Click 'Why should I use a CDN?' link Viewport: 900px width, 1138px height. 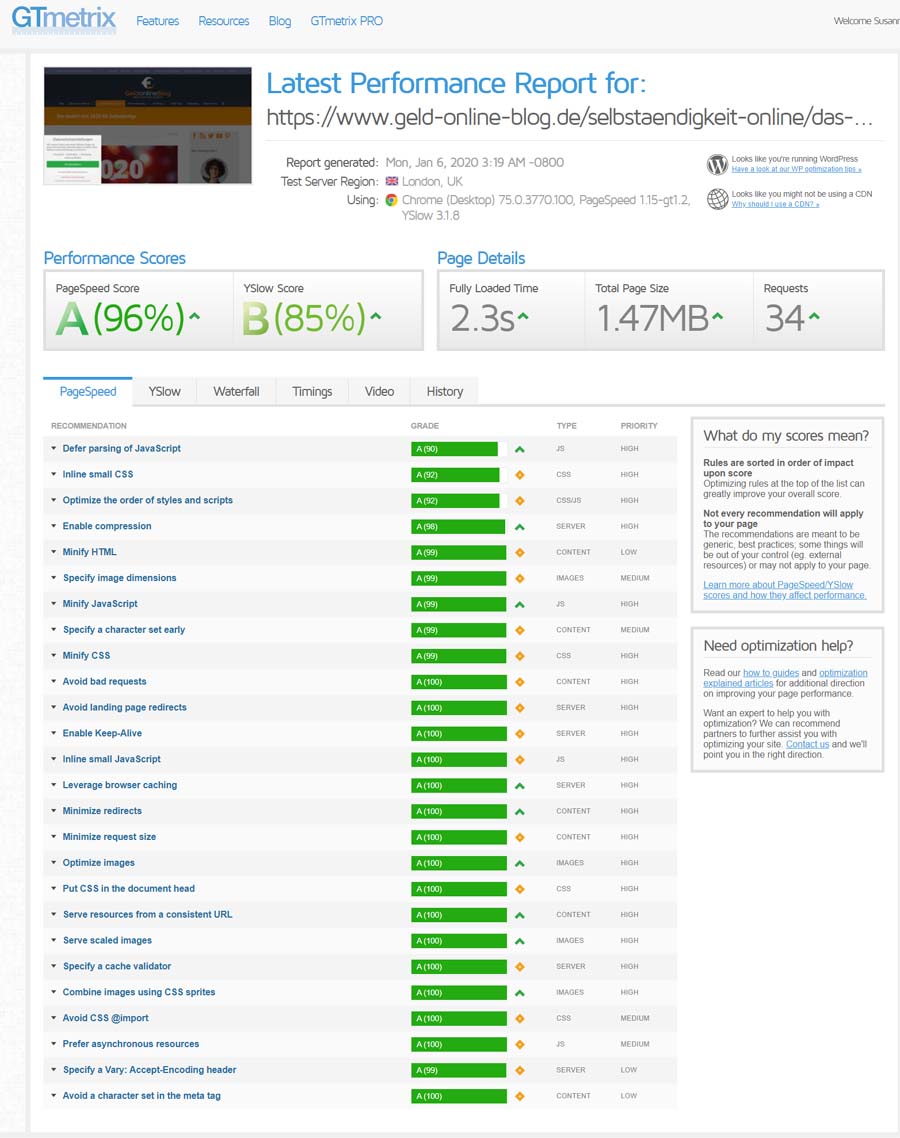coord(775,204)
